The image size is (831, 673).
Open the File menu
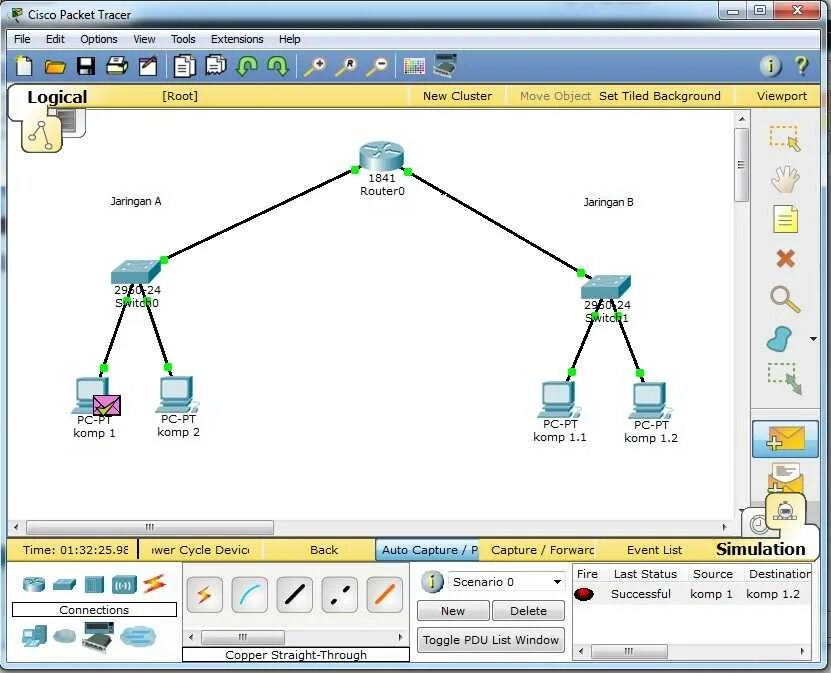22,39
